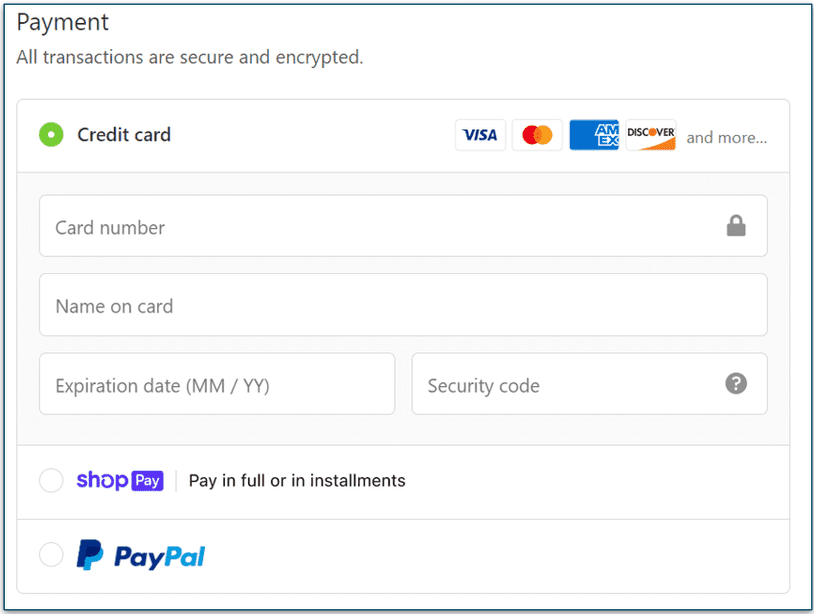The image size is (814, 614).
Task: Select the PayPal payment option
Action: [x=51, y=554]
